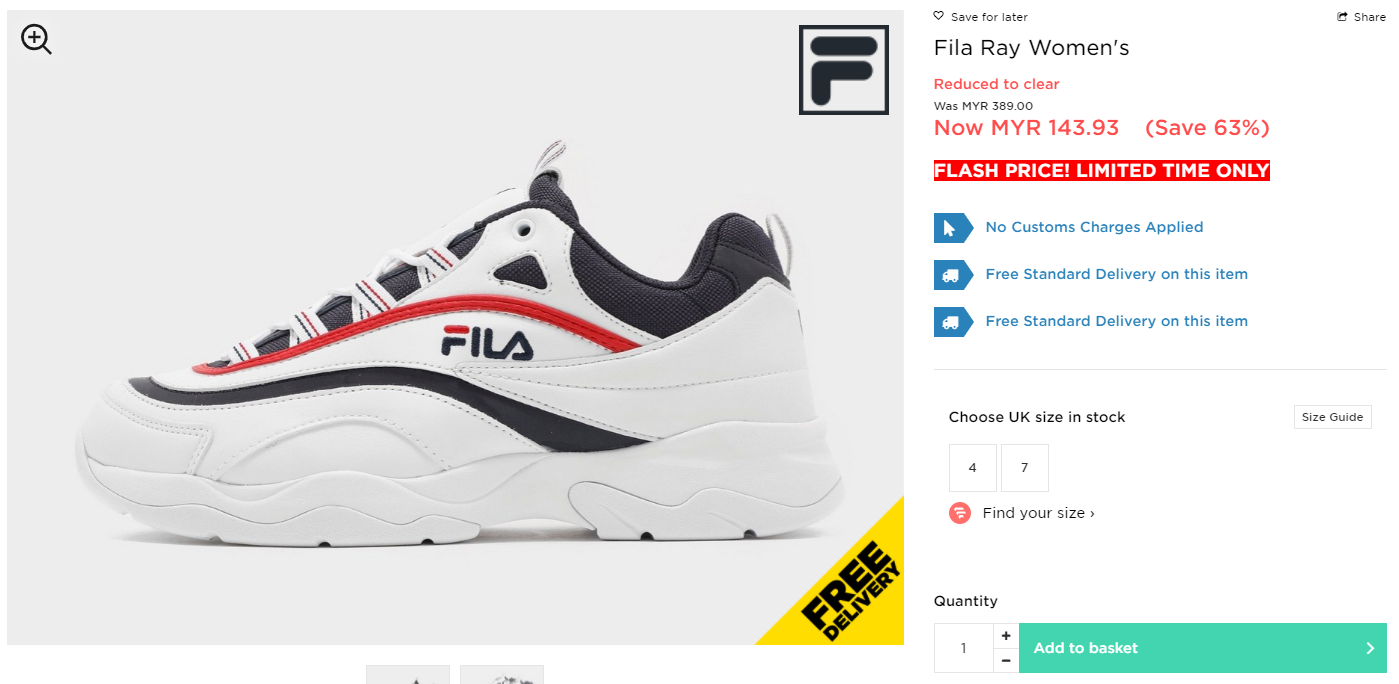This screenshot has height=684, width=1399.
Task: Click into the quantity input field
Action: (964, 648)
